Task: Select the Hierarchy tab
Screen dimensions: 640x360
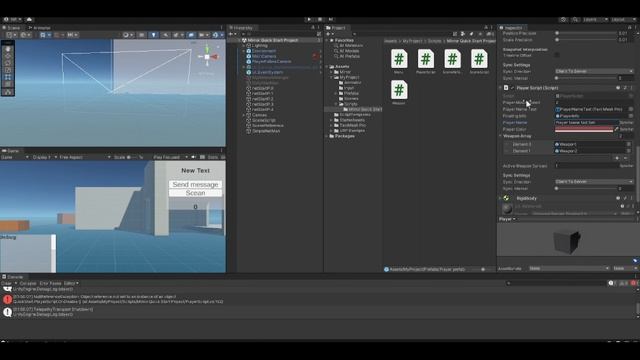Action: click(x=242, y=28)
